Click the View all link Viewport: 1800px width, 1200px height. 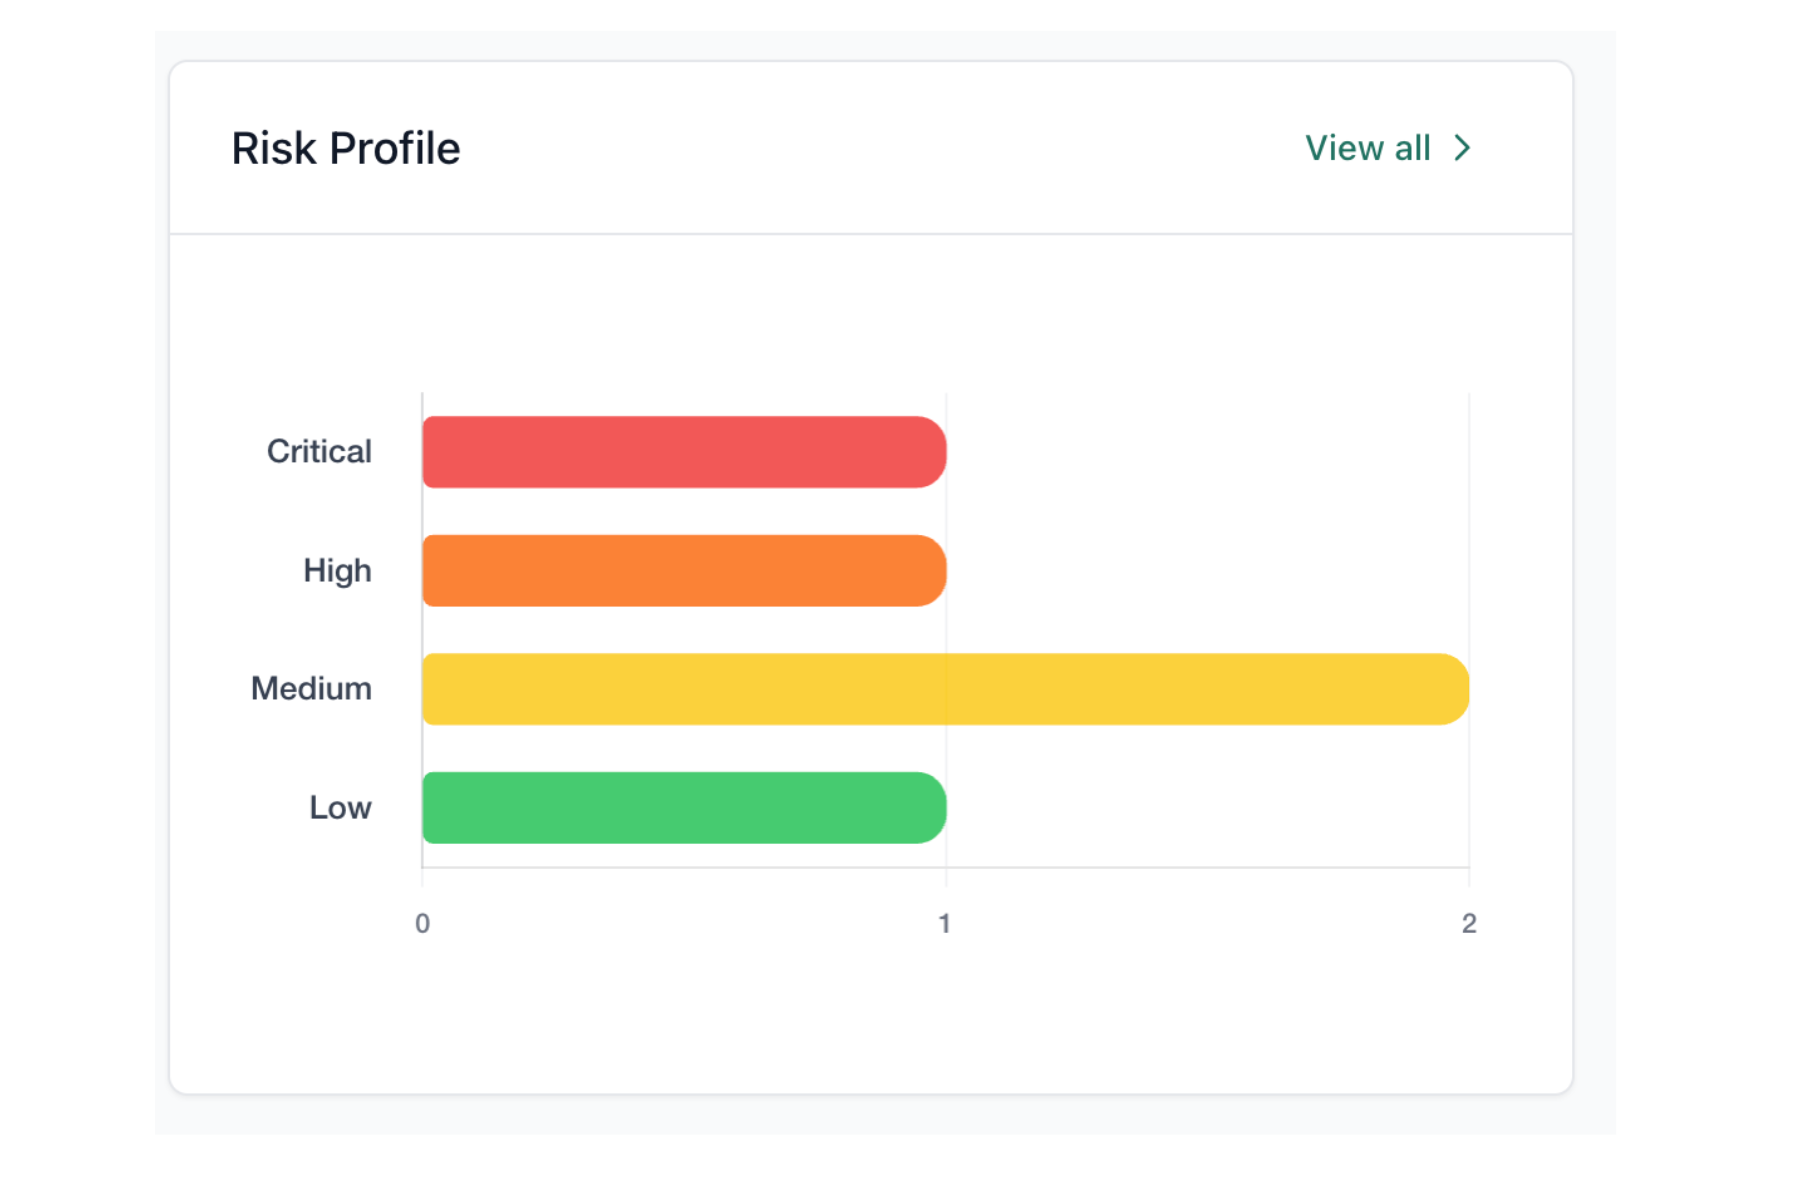pyautogui.click(x=1367, y=148)
